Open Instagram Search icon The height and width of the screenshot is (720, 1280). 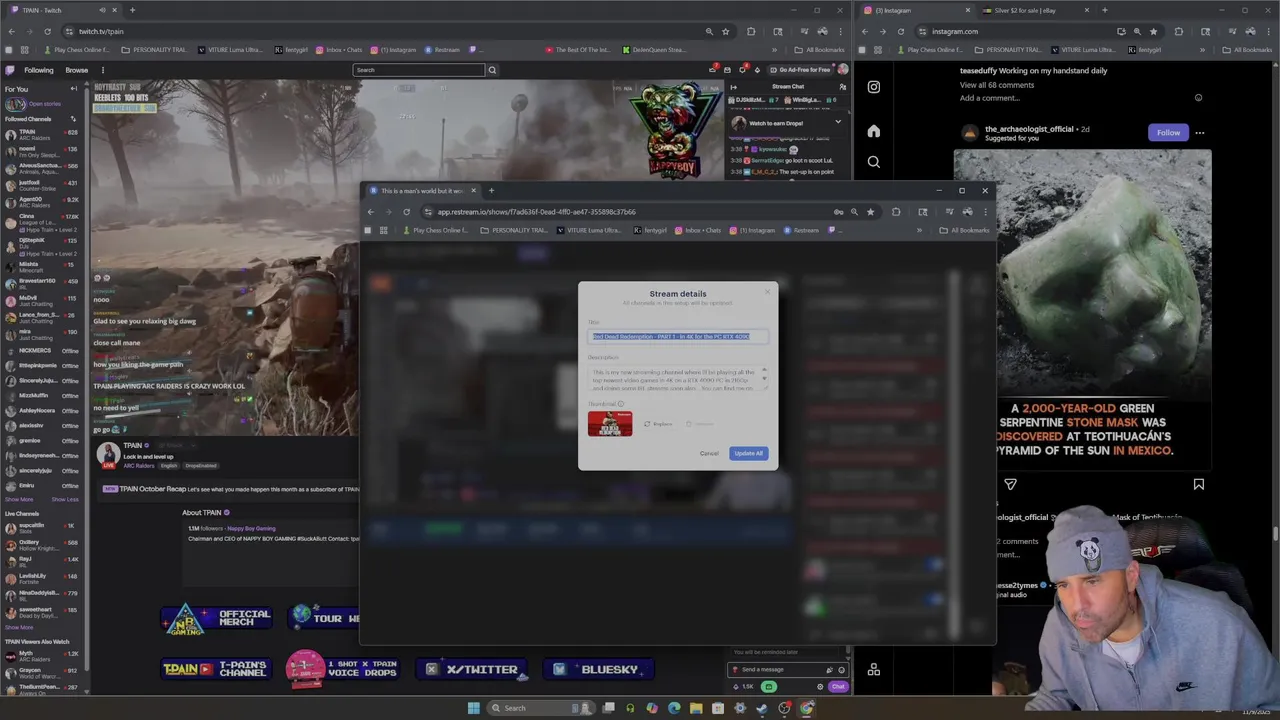pyautogui.click(x=874, y=162)
